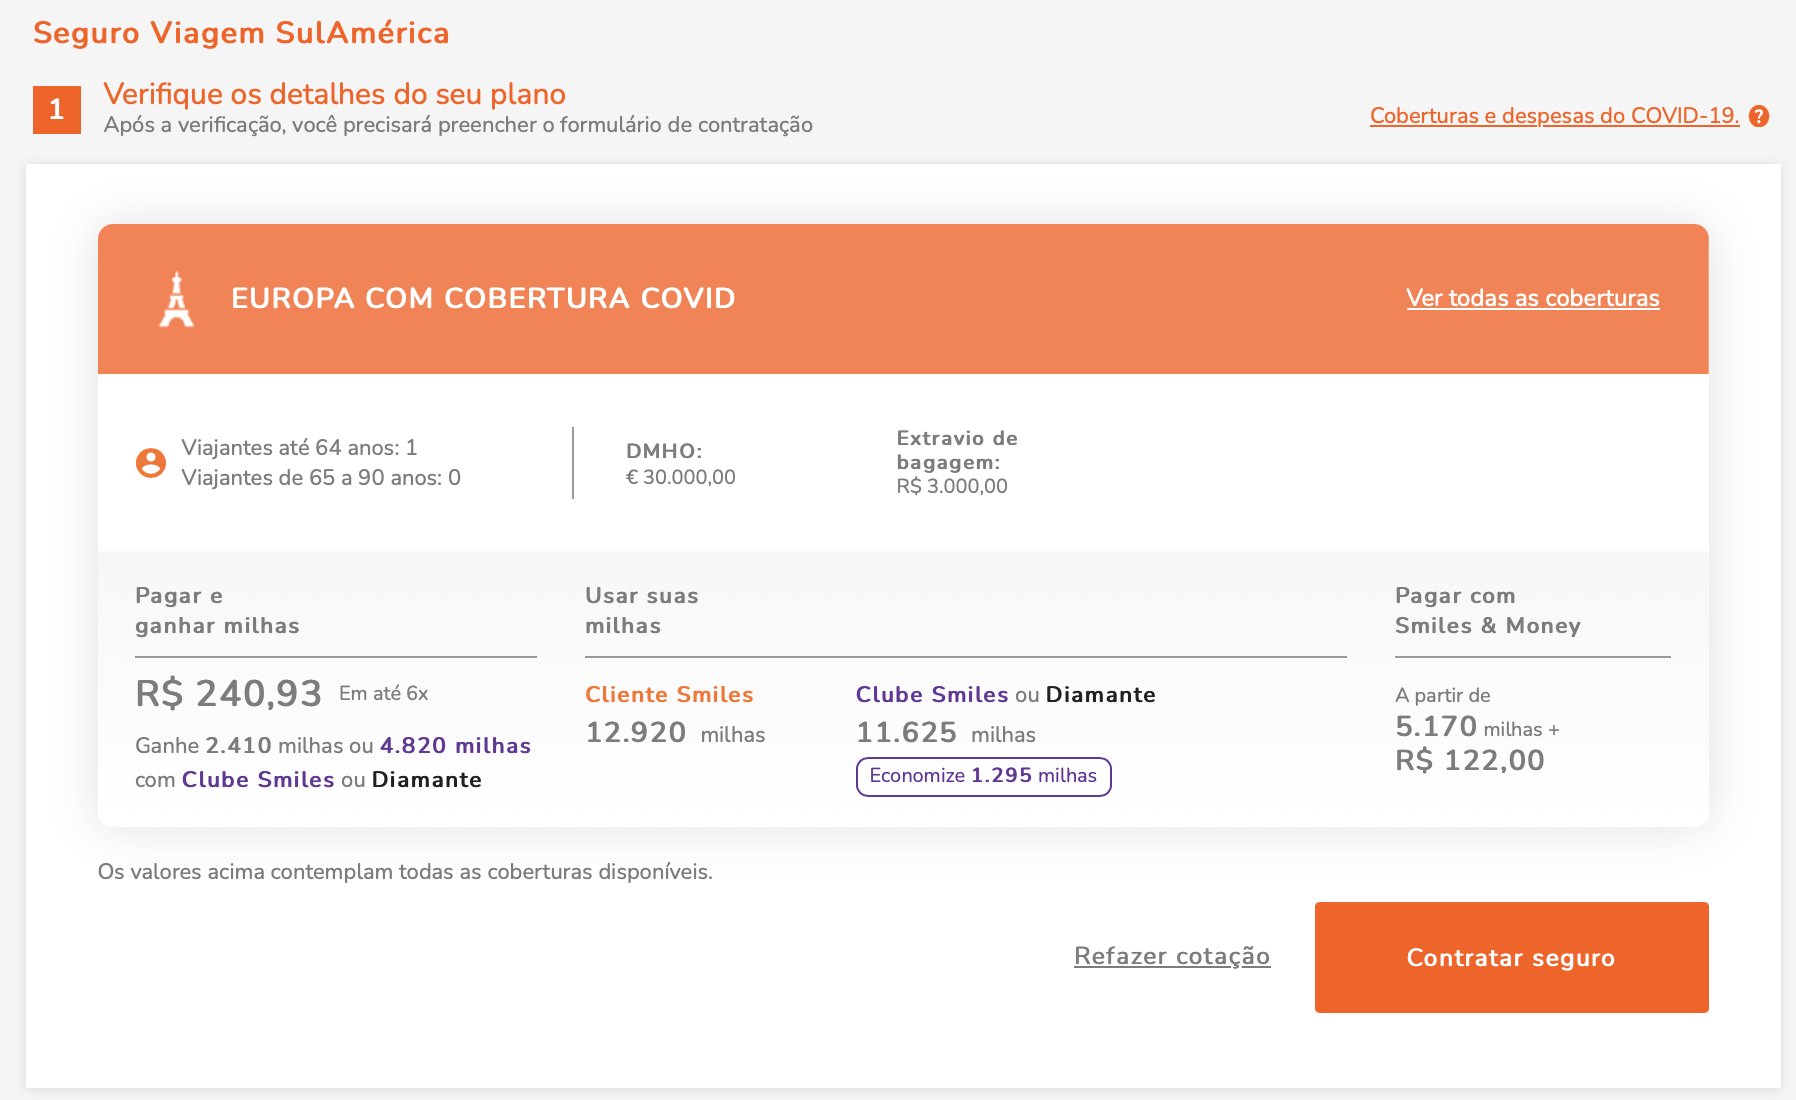
Task: Click EUROPA COM COBERTURA COVID plan title
Action: 483,298
